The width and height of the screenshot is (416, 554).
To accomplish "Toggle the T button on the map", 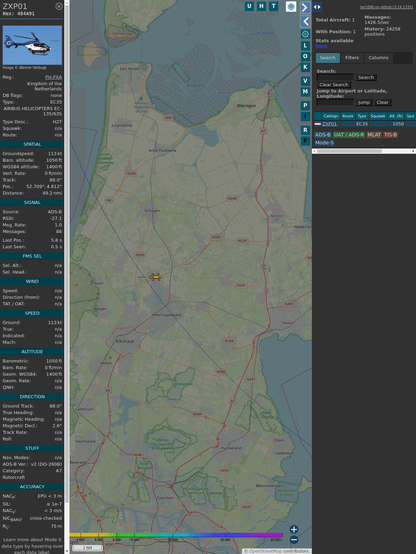I will point(273,6).
